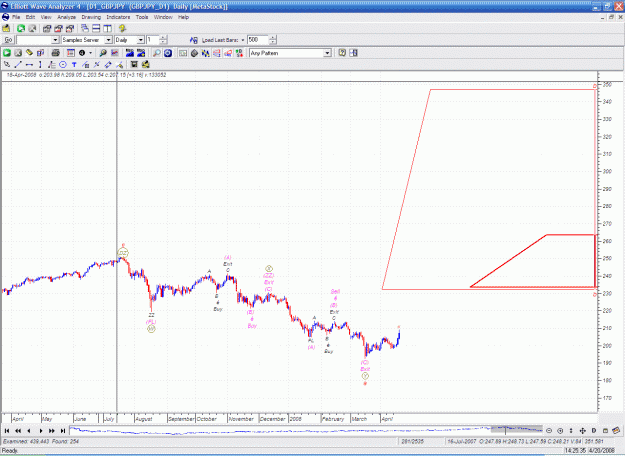Click the February month label on time axis
This screenshot has height=456, width=625.
click(x=333, y=419)
